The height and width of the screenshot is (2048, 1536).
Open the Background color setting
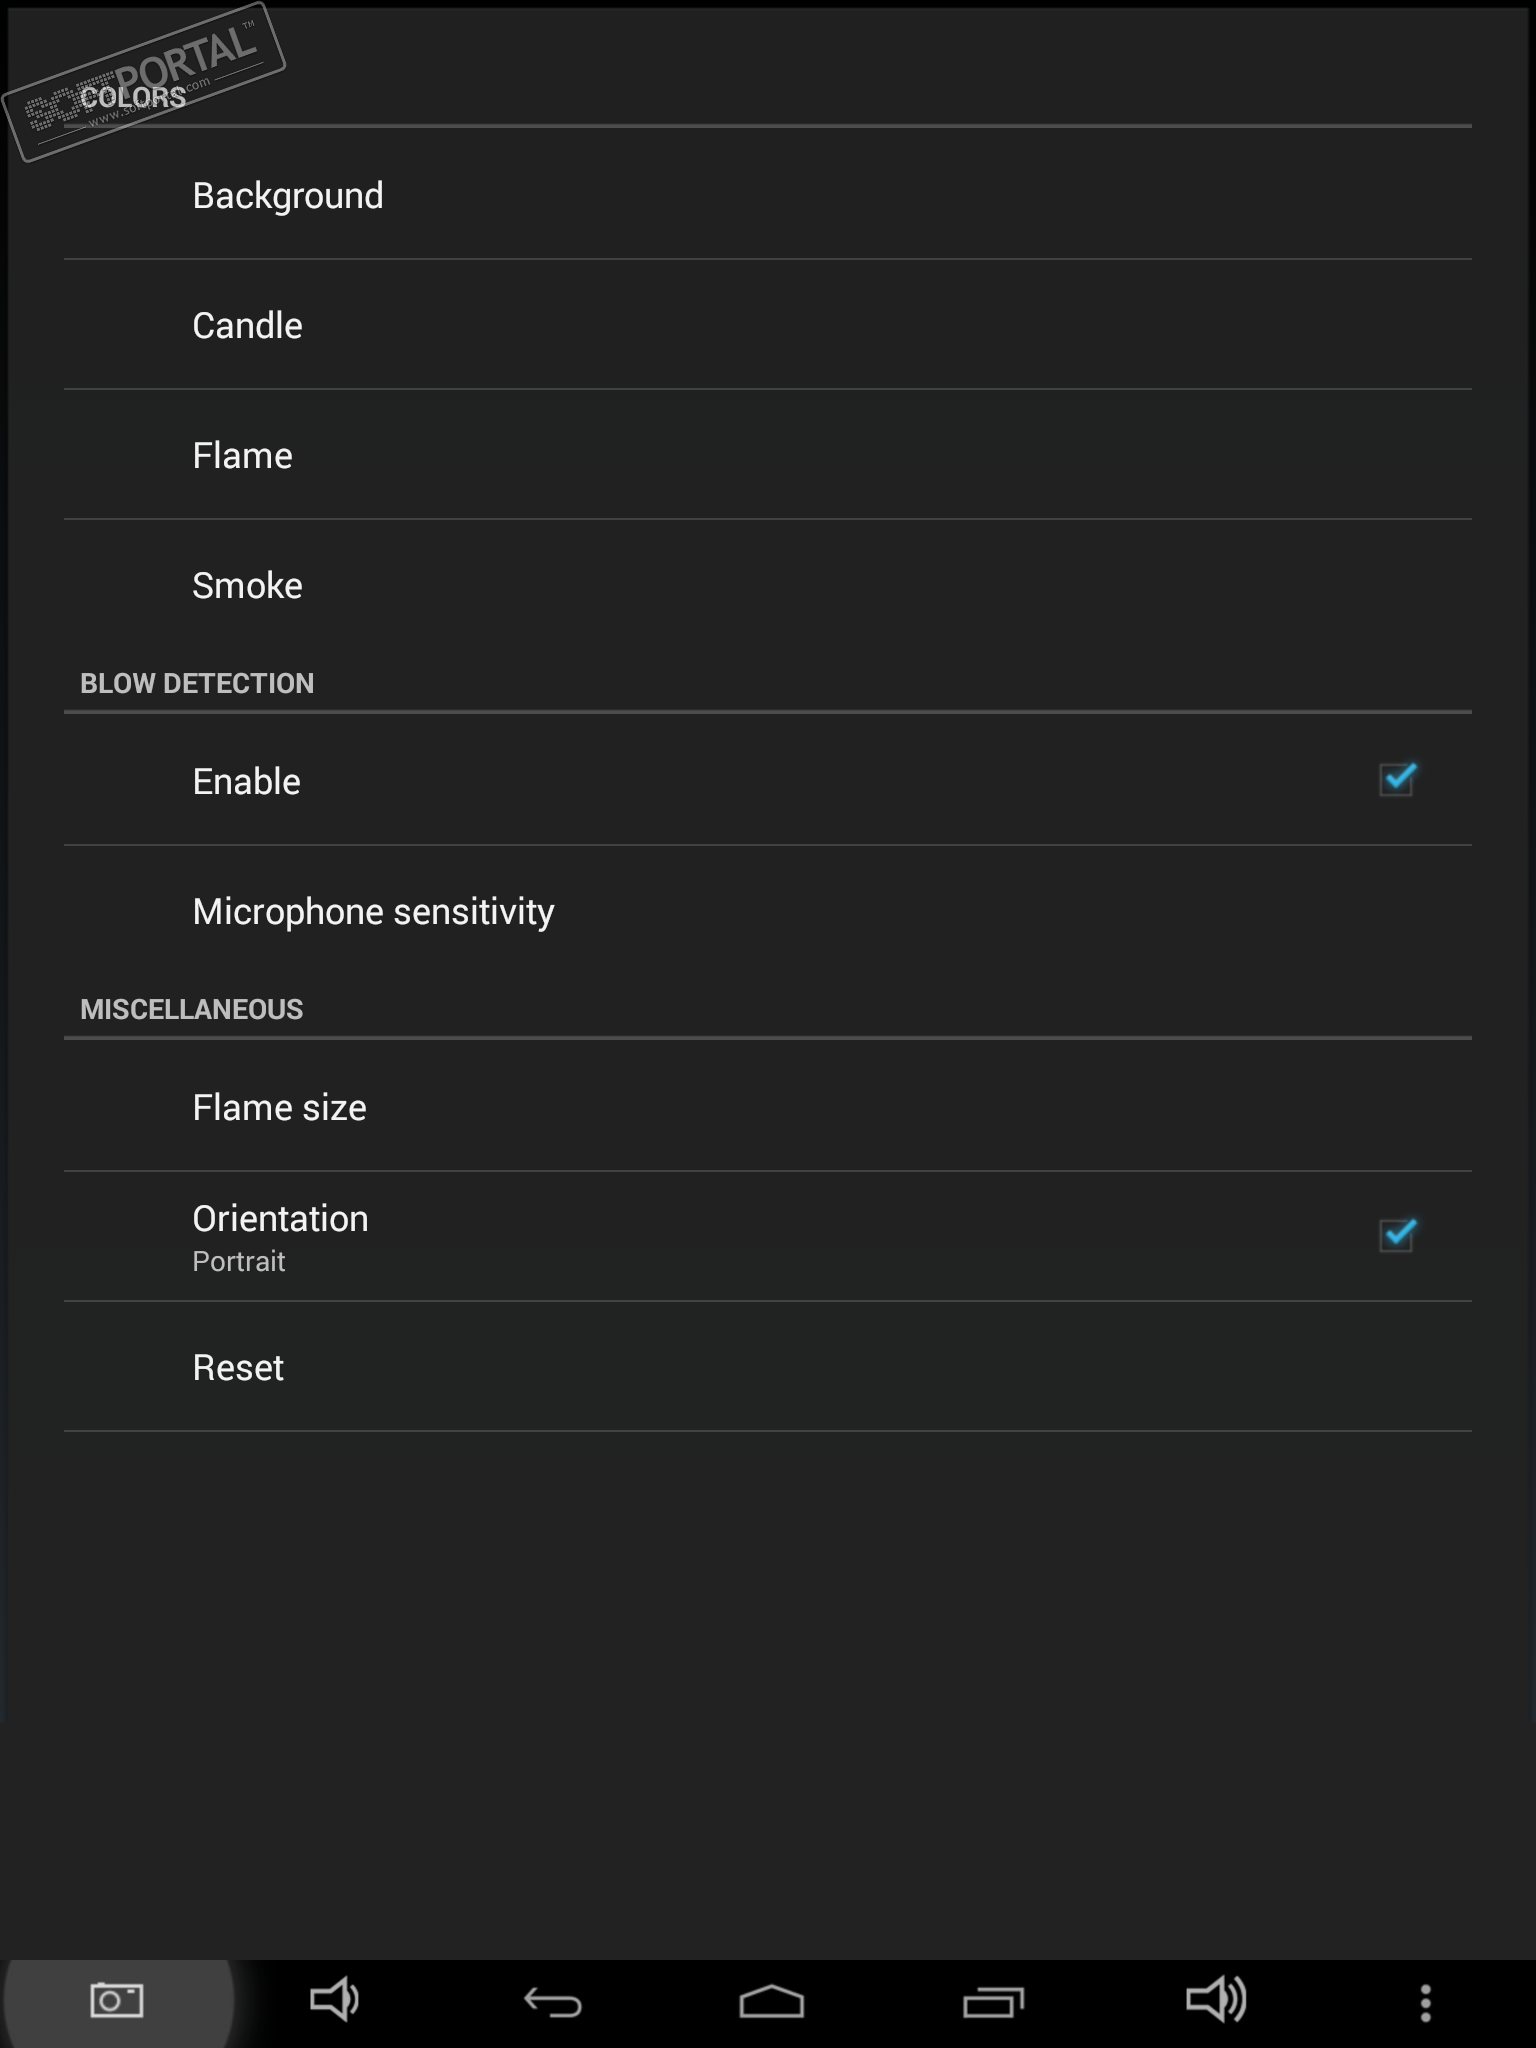click(x=288, y=196)
